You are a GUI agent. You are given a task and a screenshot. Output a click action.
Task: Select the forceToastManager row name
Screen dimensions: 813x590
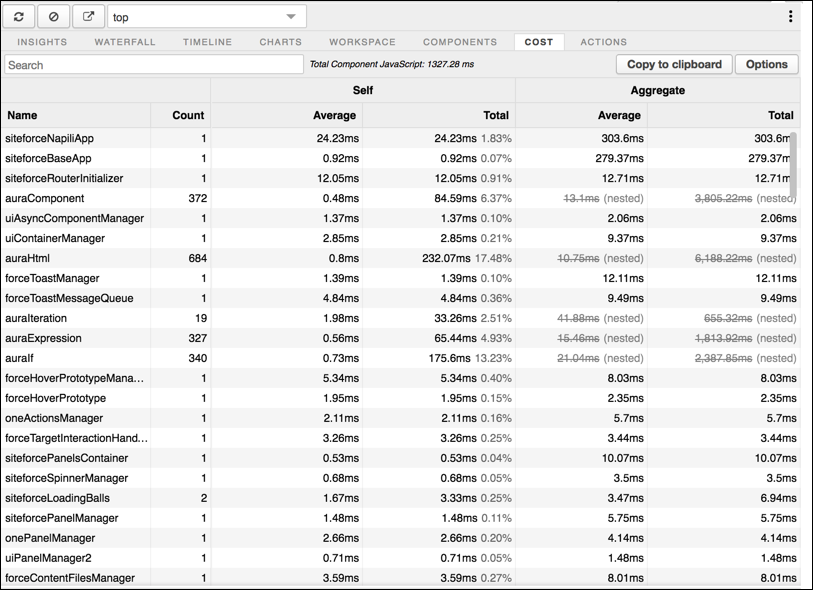[x=52, y=278]
